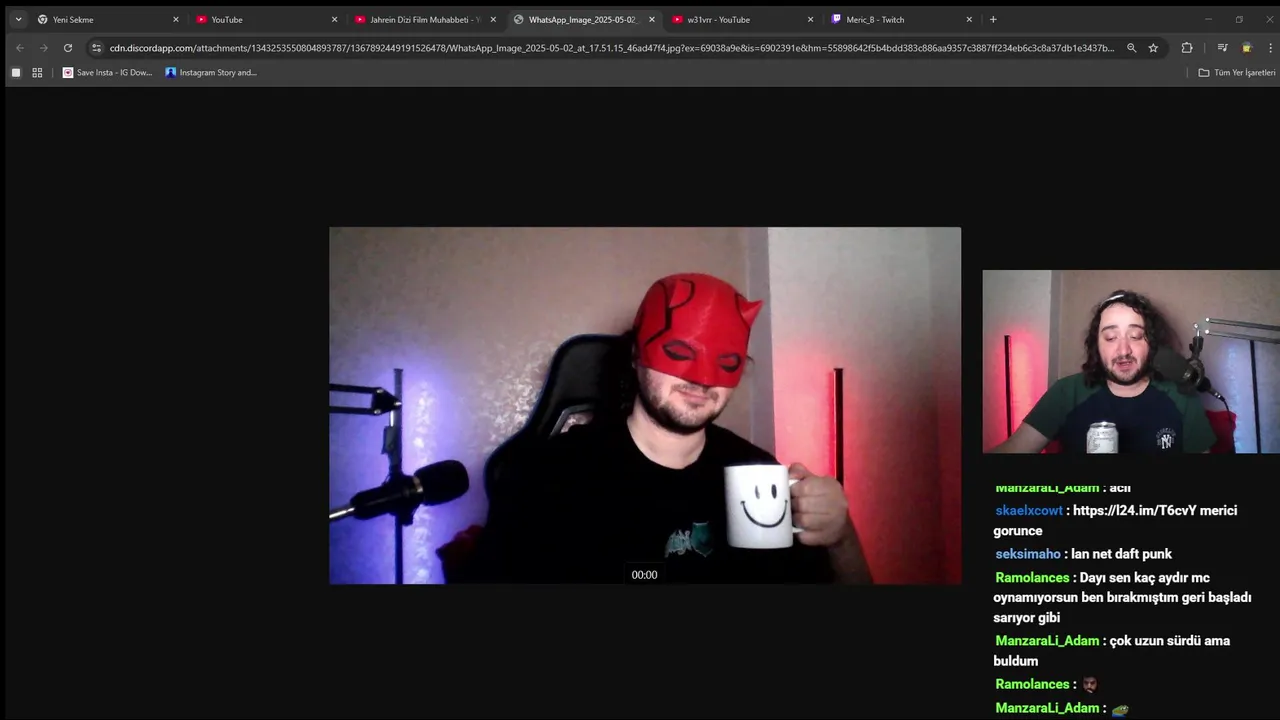Screen dimensions: 1280x720
Task: View site information icon in address bar
Action: point(96,47)
